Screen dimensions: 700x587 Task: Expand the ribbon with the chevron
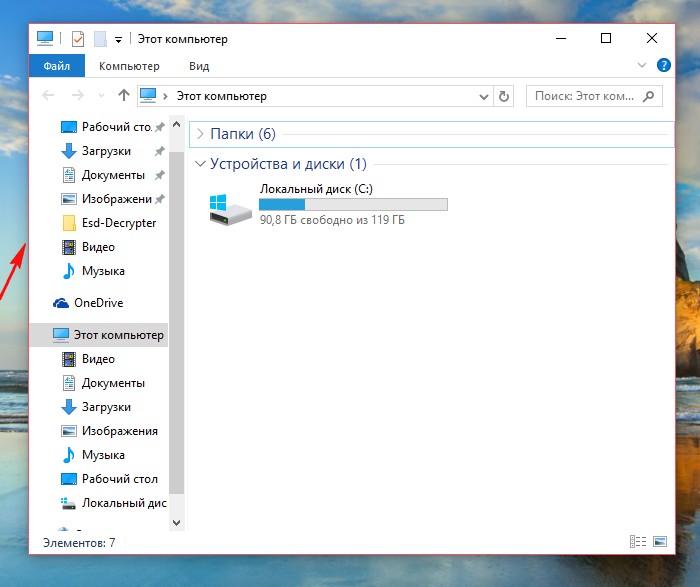click(x=642, y=65)
